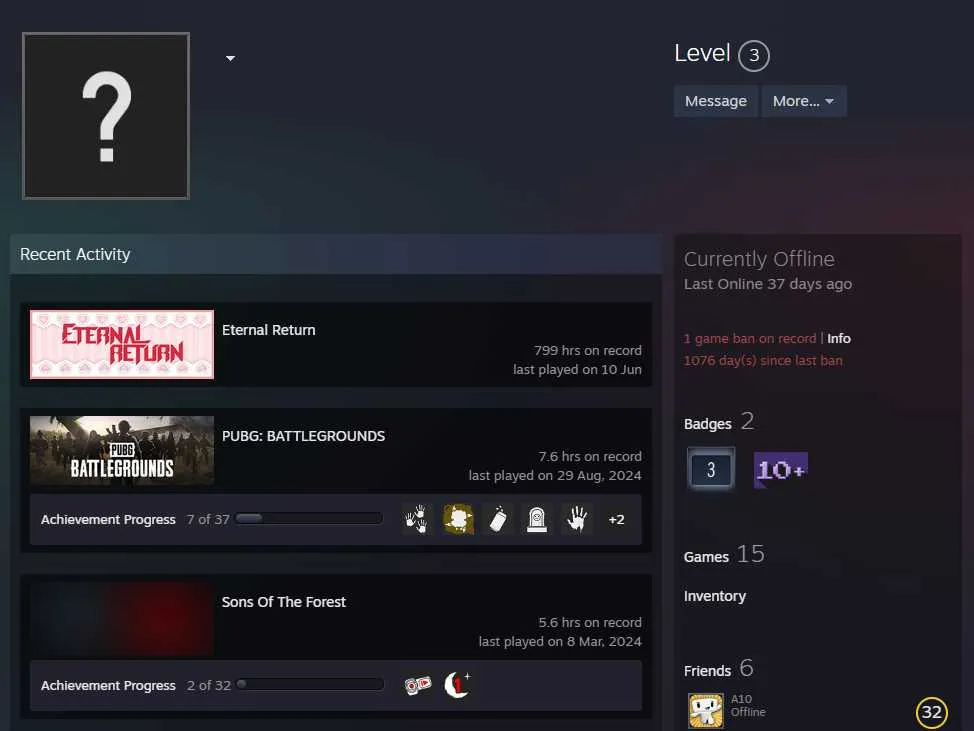Open friend A10's avatar
Screen dimensions: 974x731
pyautogui.click(x=706, y=710)
